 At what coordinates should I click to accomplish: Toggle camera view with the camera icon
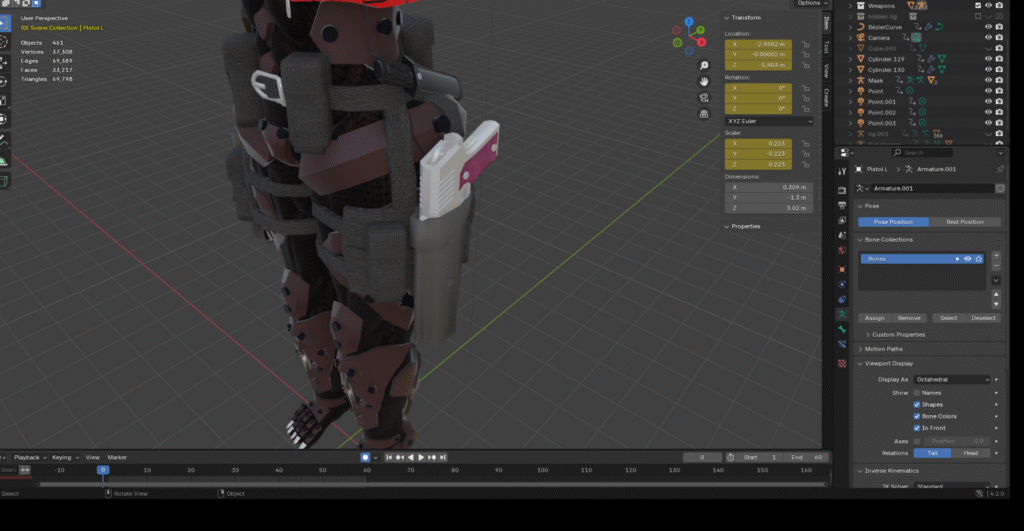(704, 97)
